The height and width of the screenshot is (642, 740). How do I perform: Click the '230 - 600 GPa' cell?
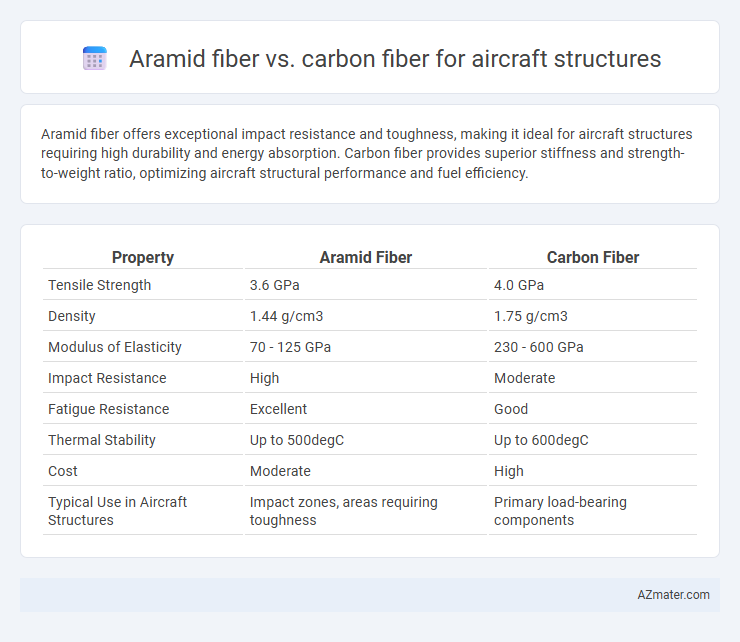pyautogui.click(x=538, y=347)
